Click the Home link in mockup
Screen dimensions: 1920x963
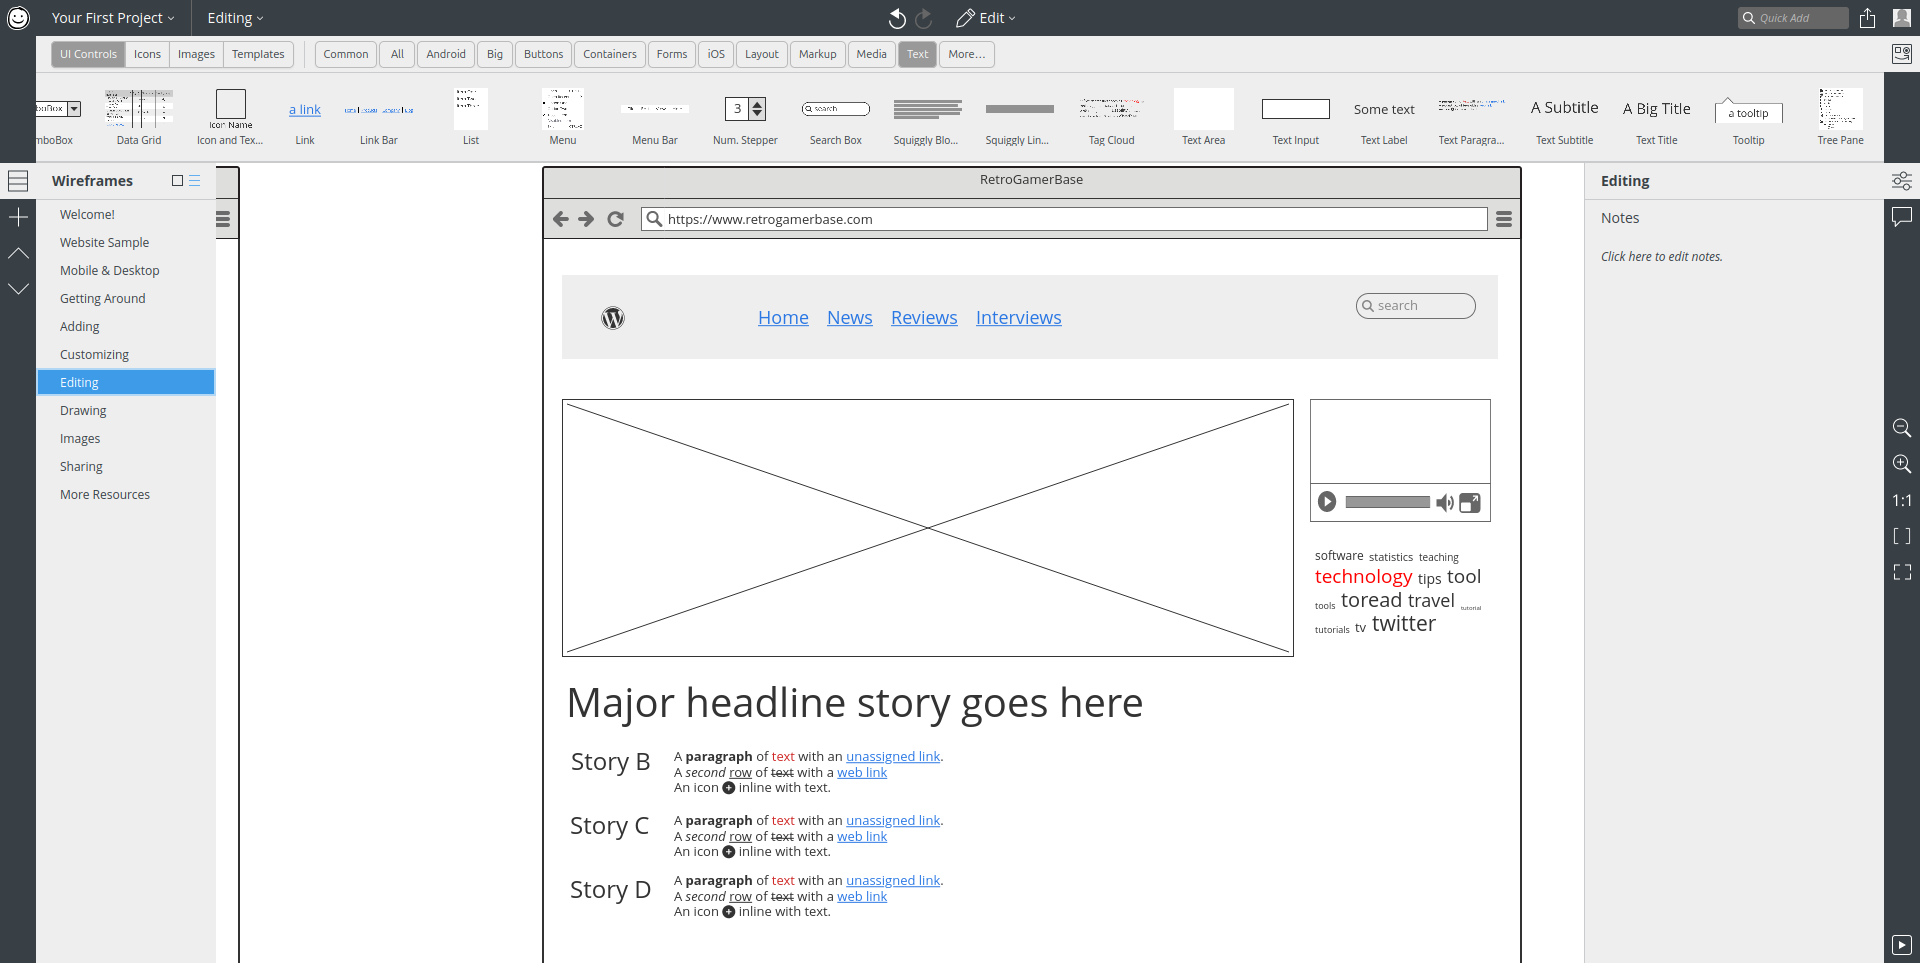[x=783, y=318]
